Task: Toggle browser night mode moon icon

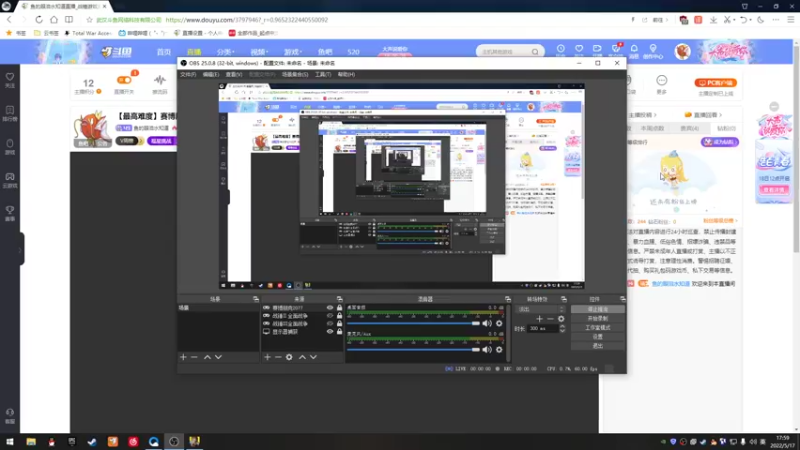Action: click(x=760, y=20)
